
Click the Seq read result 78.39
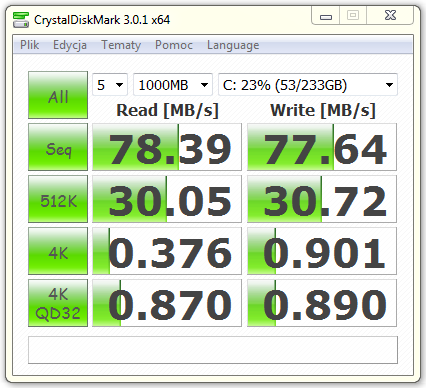(167, 147)
